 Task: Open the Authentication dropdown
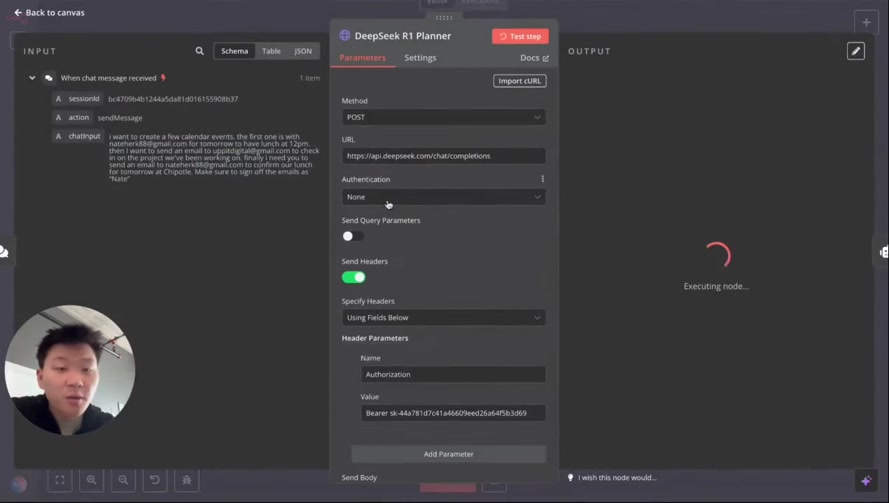443,197
